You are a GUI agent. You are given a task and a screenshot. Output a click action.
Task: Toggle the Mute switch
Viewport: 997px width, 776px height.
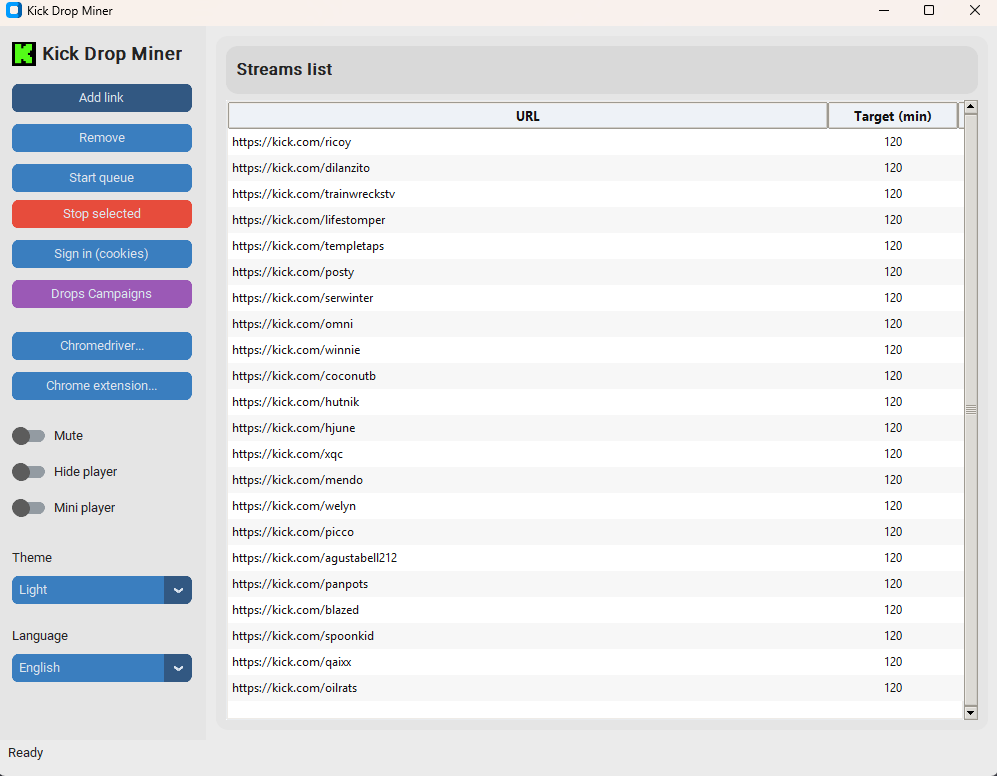[x=29, y=436]
